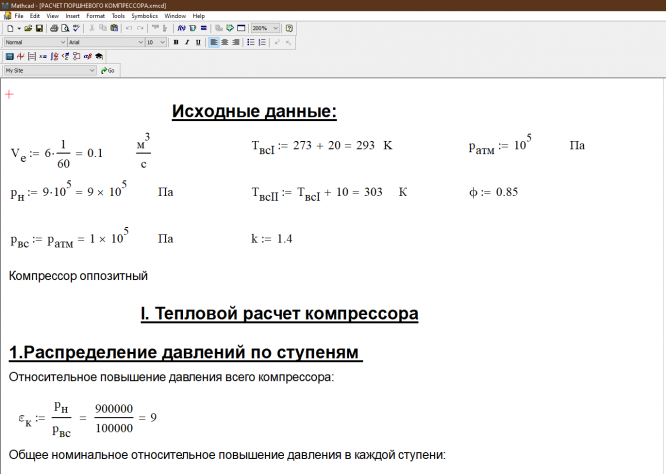Click the k := 1.4 math region
The image size is (666, 474).
271,239
